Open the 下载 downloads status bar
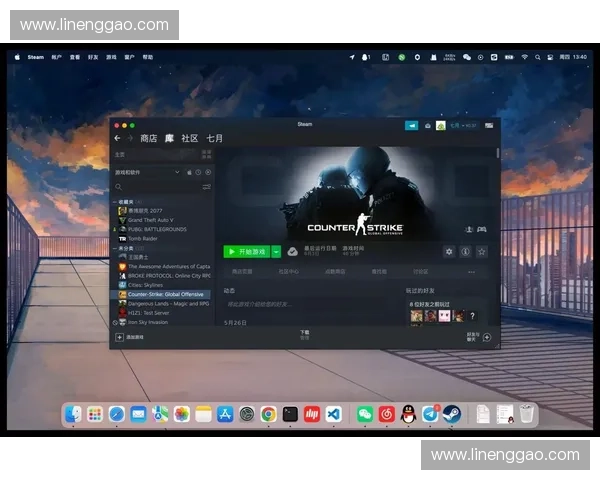Viewport: 600px width, 480px height. pos(305,335)
